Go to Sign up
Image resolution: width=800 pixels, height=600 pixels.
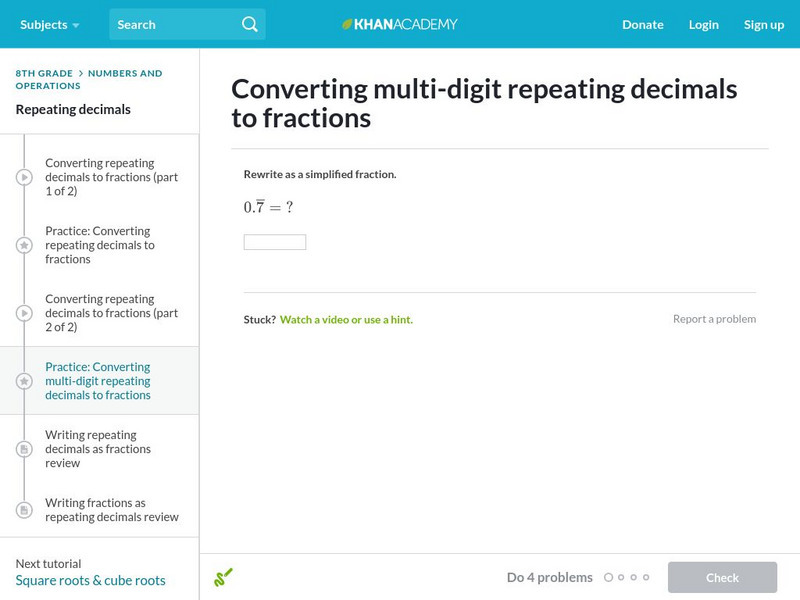click(763, 24)
